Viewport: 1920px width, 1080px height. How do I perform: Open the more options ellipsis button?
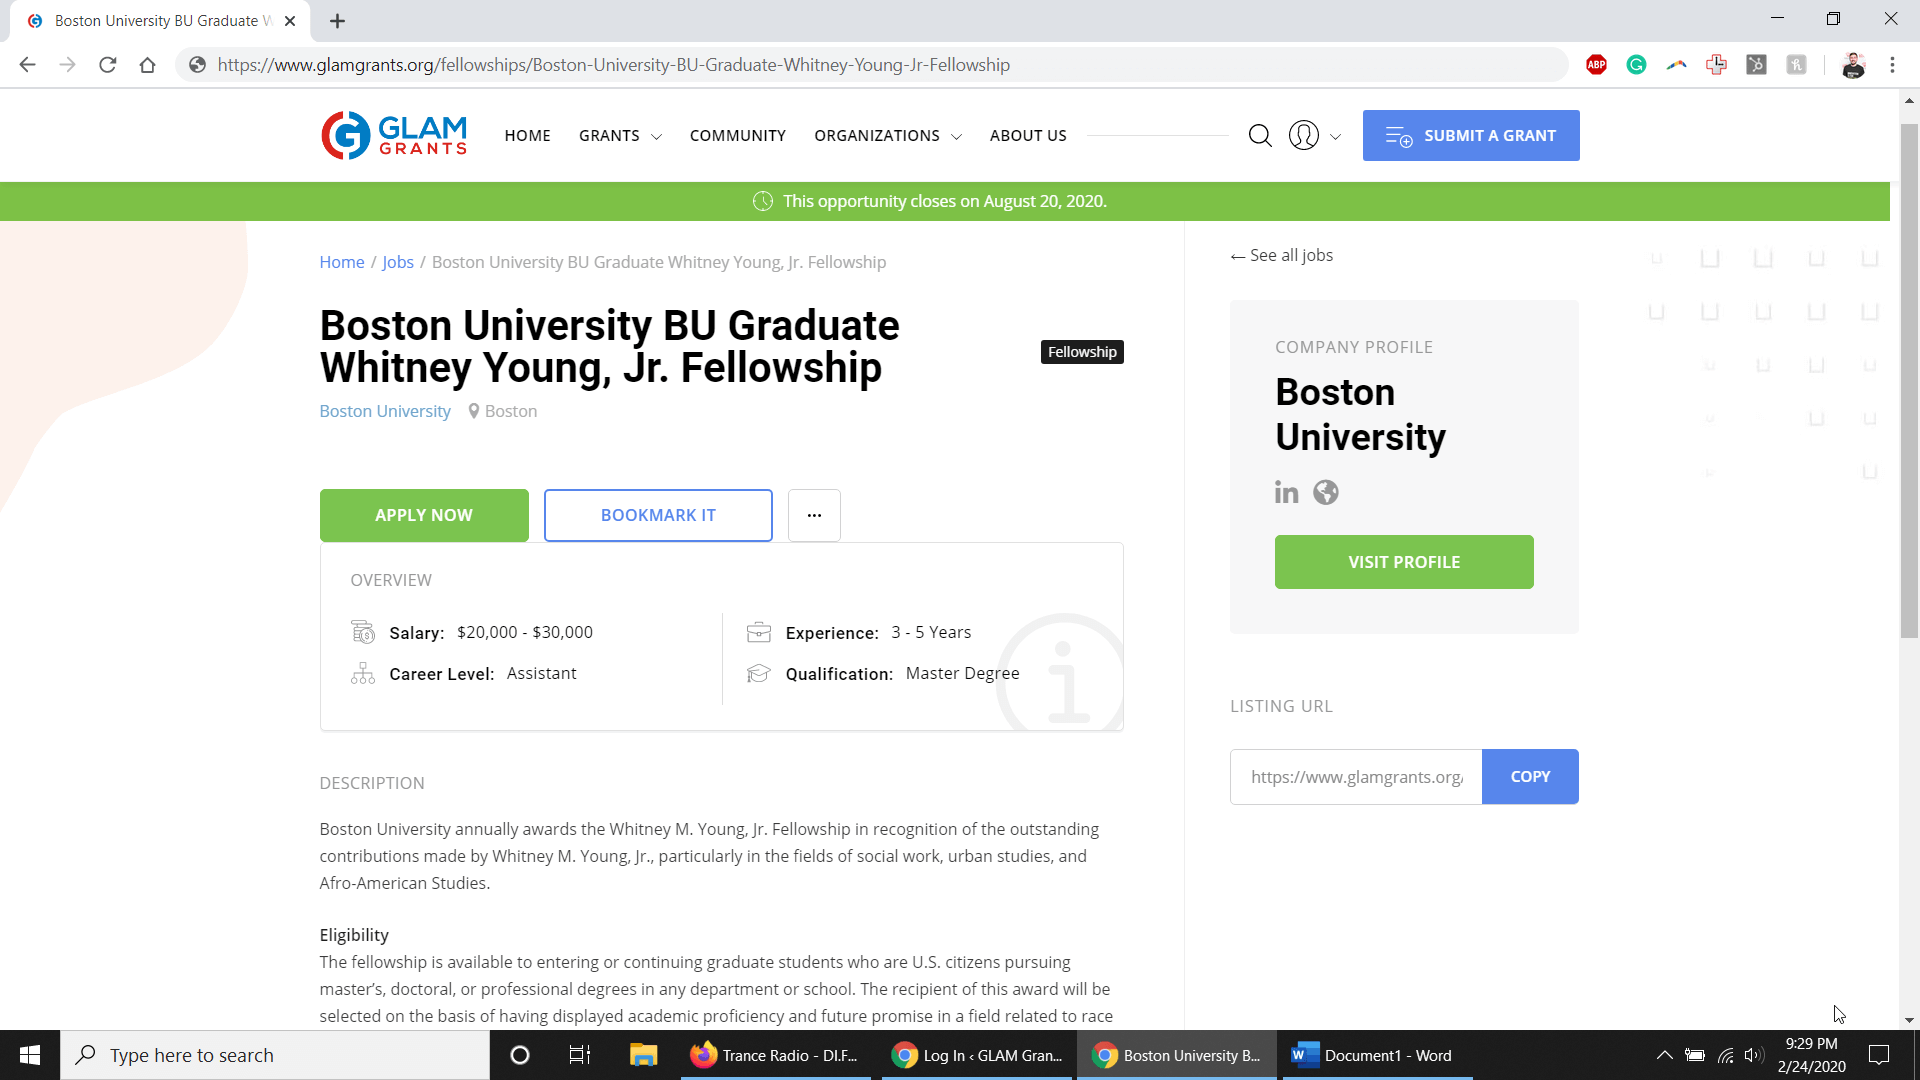click(814, 515)
